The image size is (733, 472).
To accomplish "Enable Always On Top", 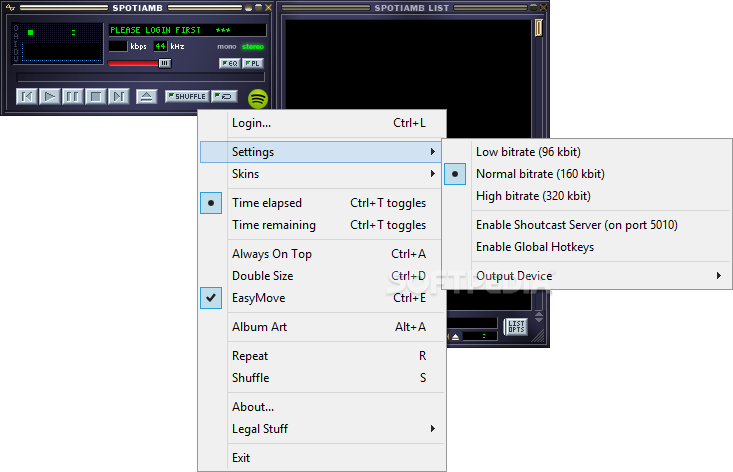I will (321, 254).
